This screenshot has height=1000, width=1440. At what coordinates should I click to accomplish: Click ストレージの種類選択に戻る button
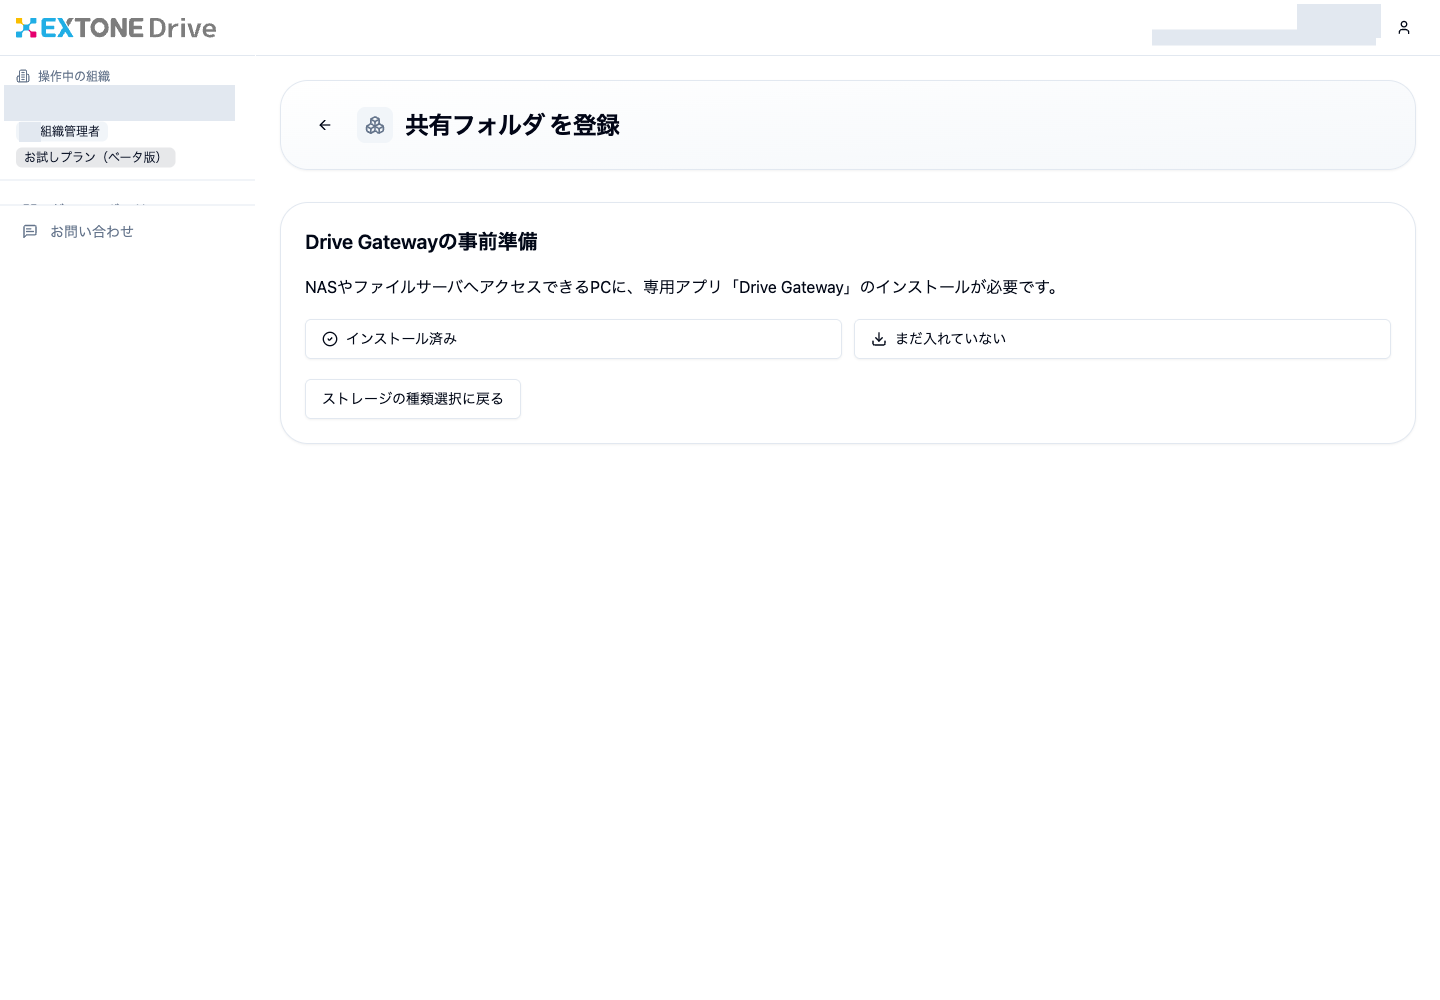pos(413,399)
